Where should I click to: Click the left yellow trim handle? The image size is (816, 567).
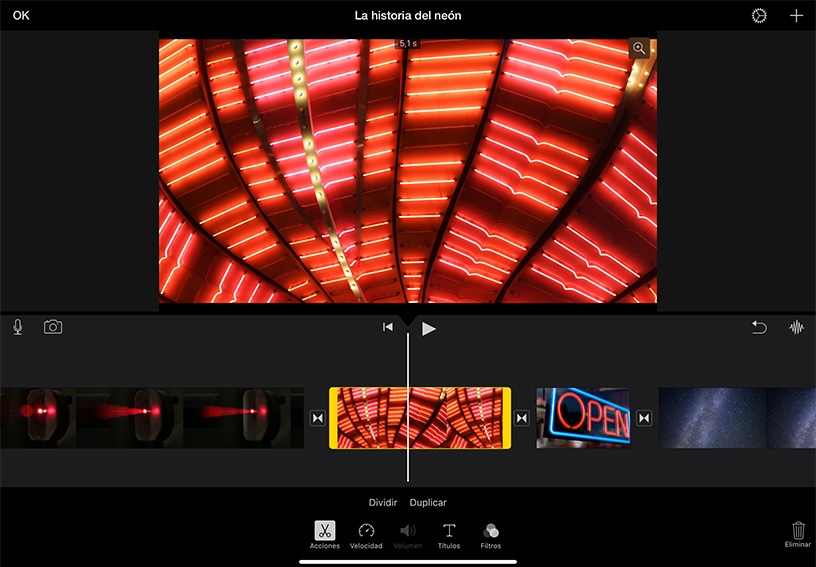333,418
